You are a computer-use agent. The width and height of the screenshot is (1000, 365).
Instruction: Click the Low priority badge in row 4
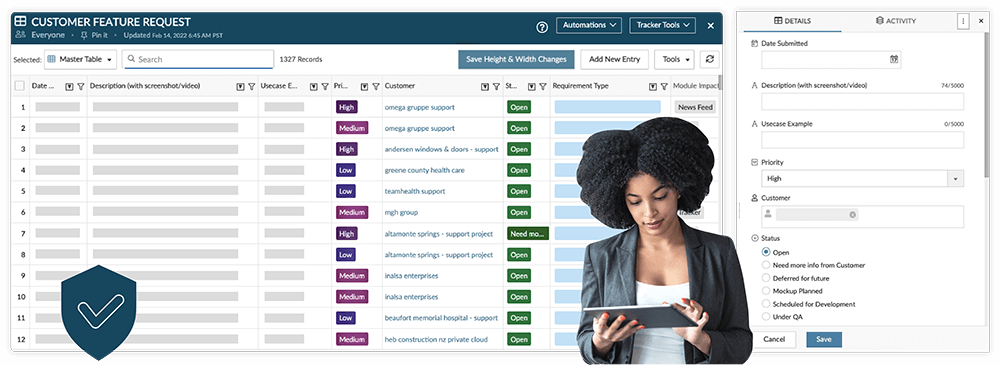click(346, 170)
